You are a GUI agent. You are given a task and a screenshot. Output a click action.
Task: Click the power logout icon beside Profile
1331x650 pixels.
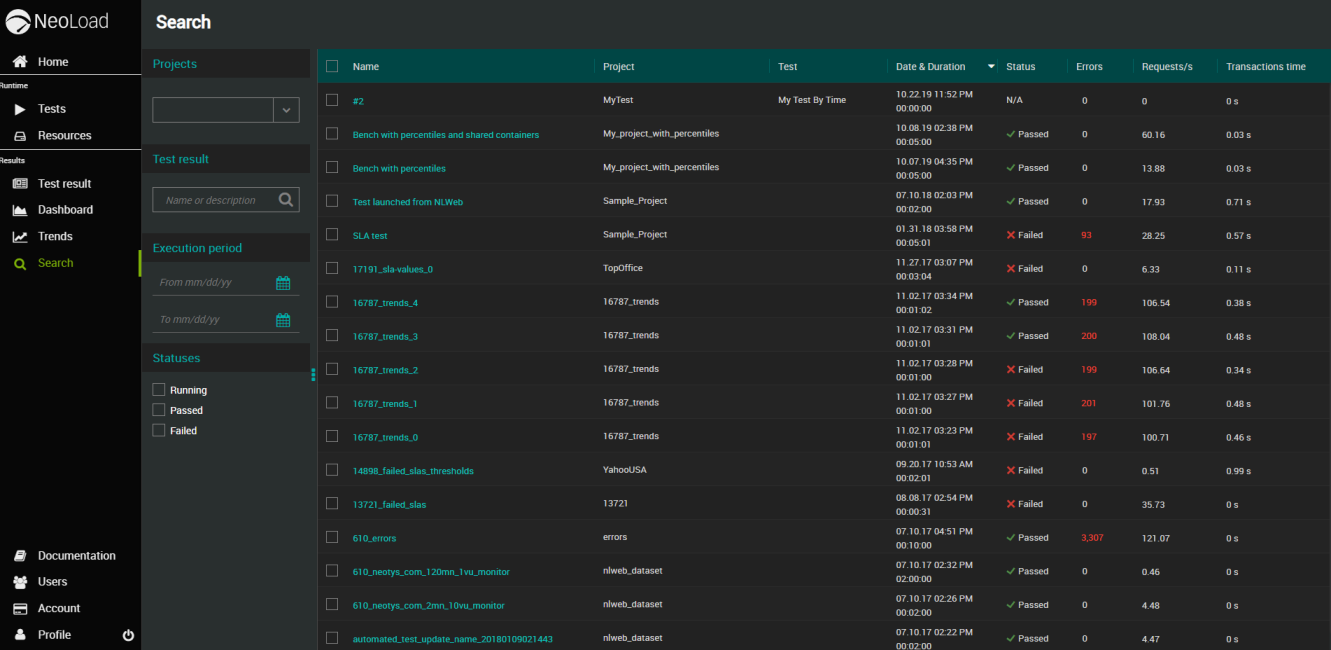coord(128,635)
